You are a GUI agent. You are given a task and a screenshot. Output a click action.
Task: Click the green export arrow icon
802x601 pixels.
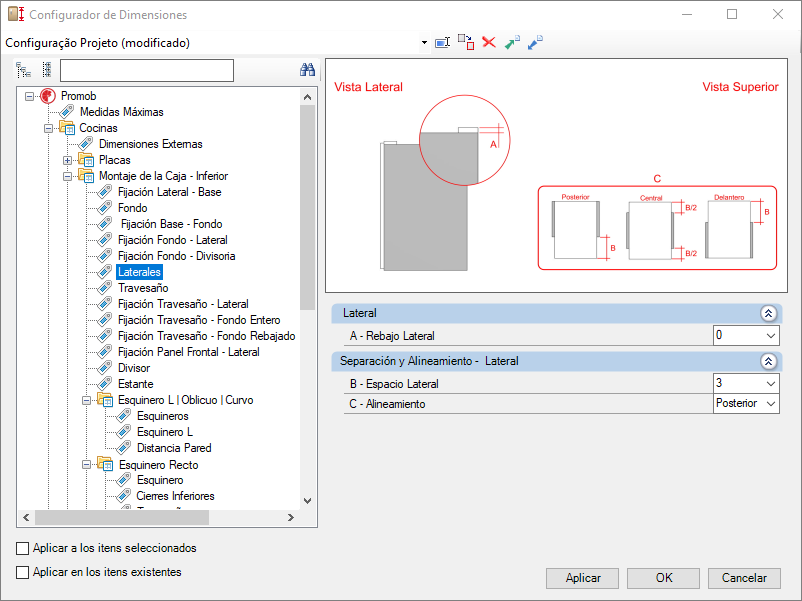[x=512, y=42]
